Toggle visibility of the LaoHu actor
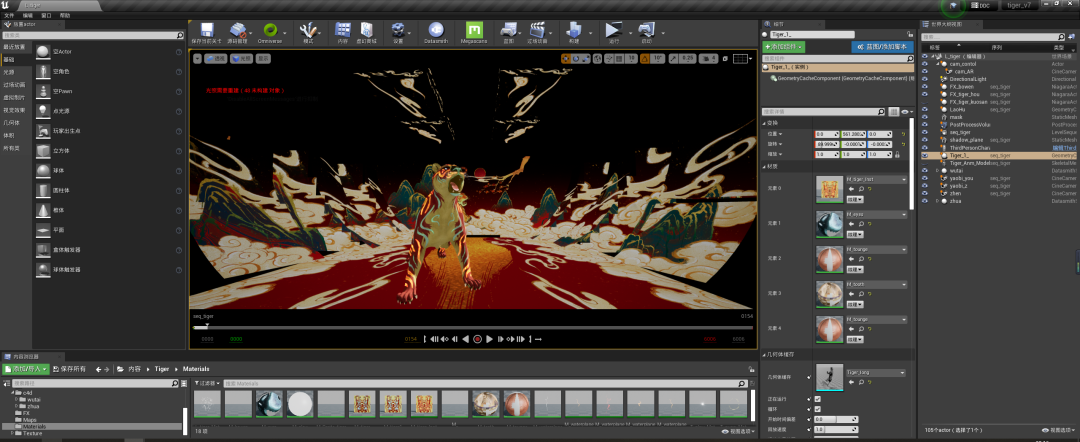Screen dimensions: 1080x442 (924, 109)
